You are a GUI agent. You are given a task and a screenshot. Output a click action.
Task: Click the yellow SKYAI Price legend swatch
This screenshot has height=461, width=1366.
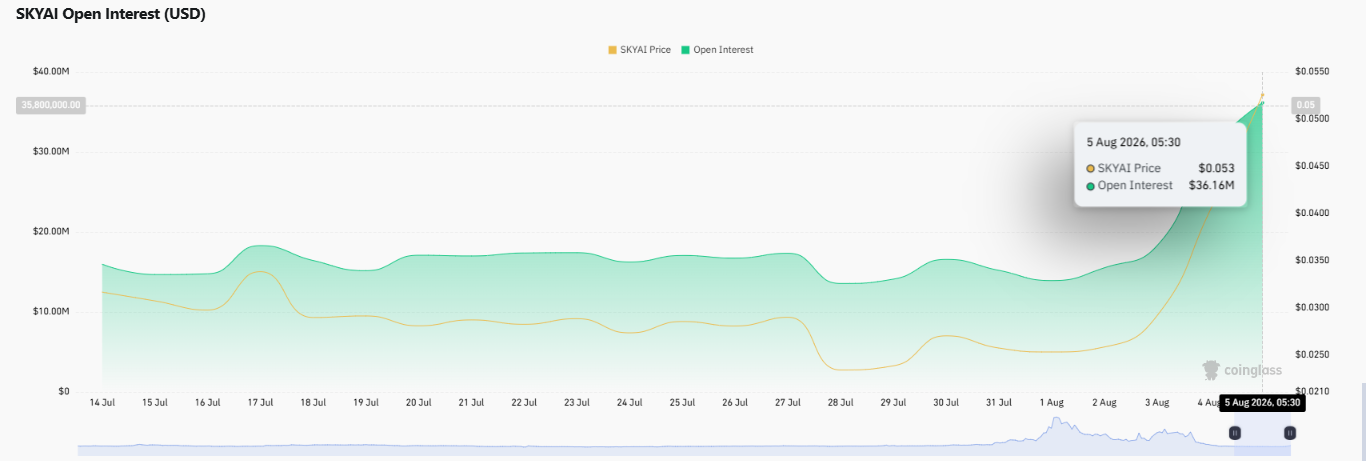click(612, 49)
